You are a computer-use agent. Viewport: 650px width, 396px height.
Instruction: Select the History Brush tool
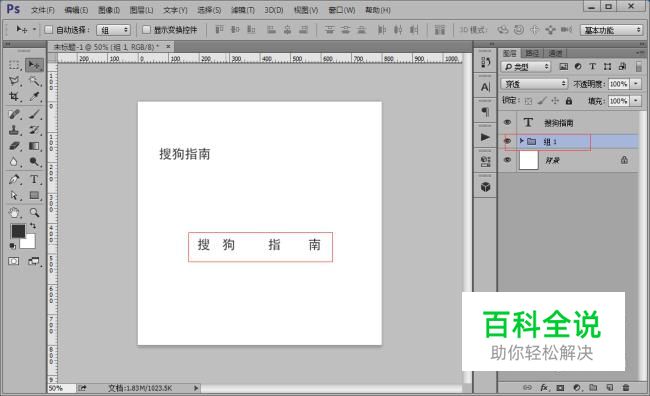coord(34,130)
